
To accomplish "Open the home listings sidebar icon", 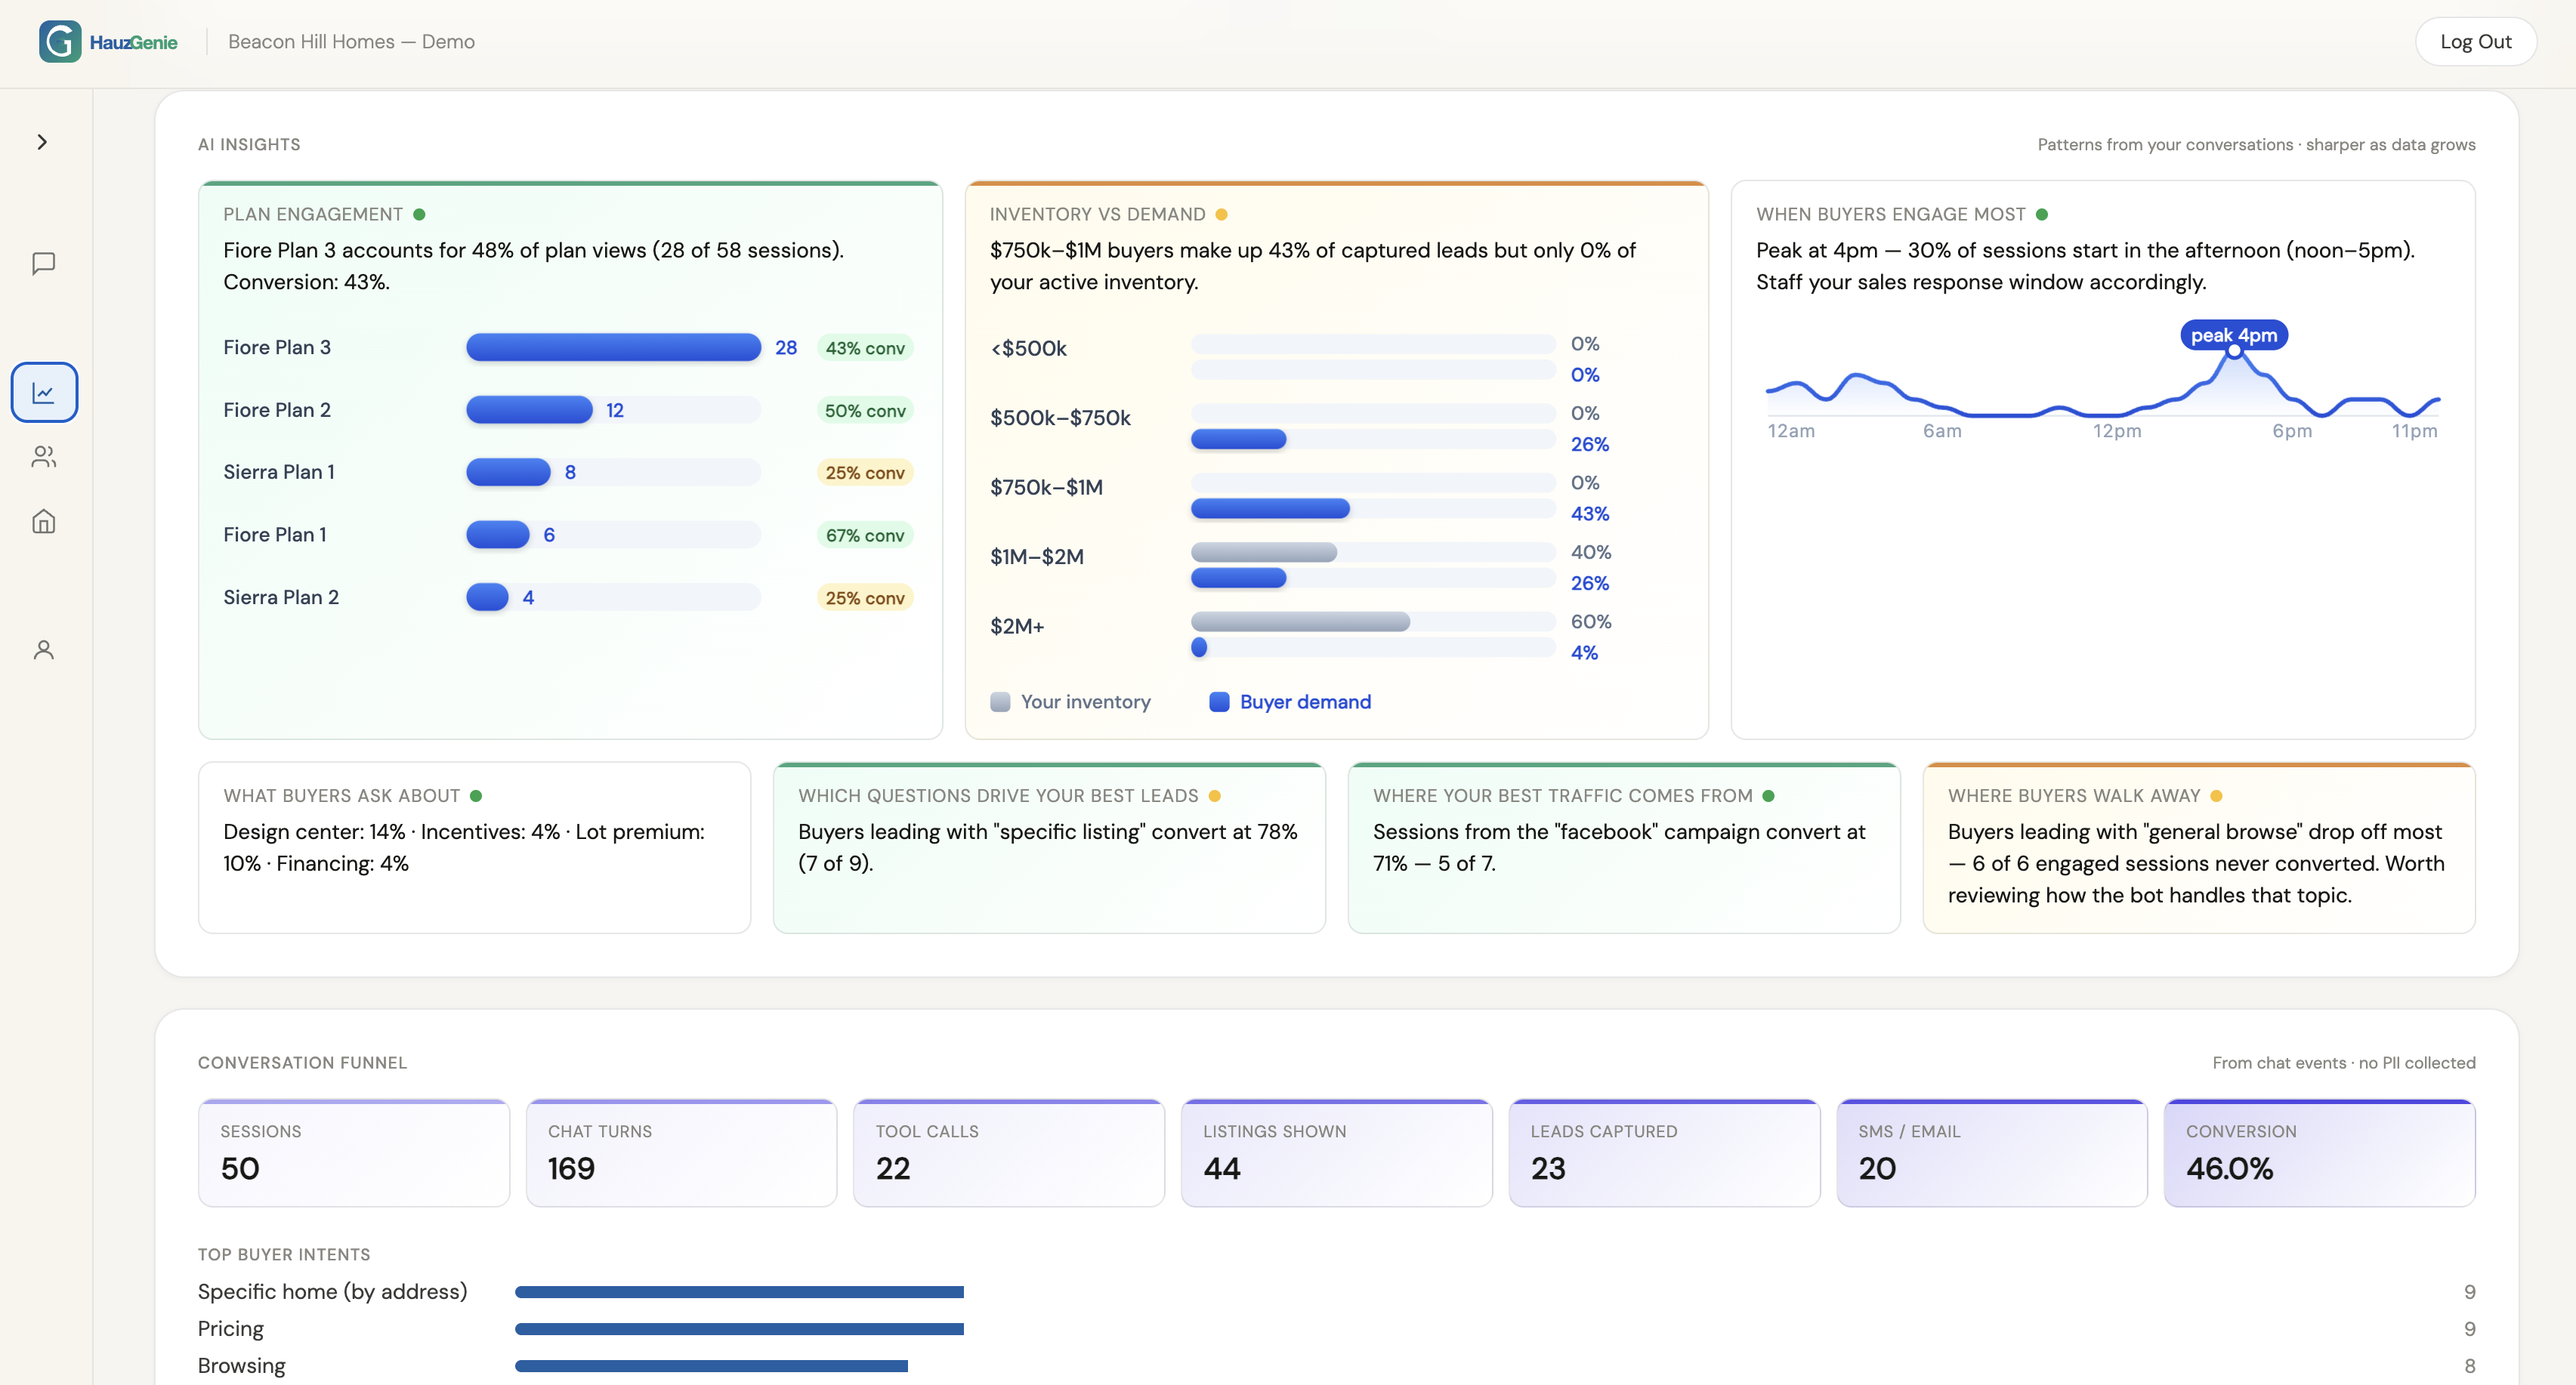I will 44,521.
